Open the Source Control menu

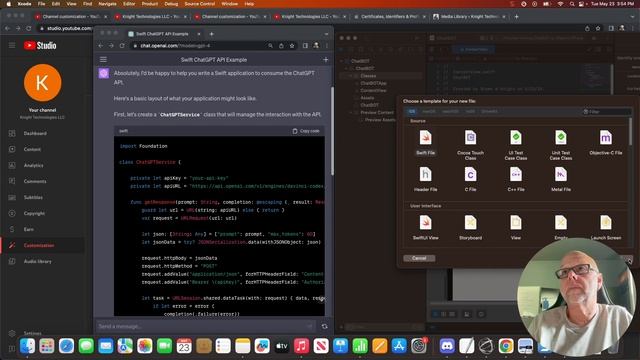pos(200,4)
